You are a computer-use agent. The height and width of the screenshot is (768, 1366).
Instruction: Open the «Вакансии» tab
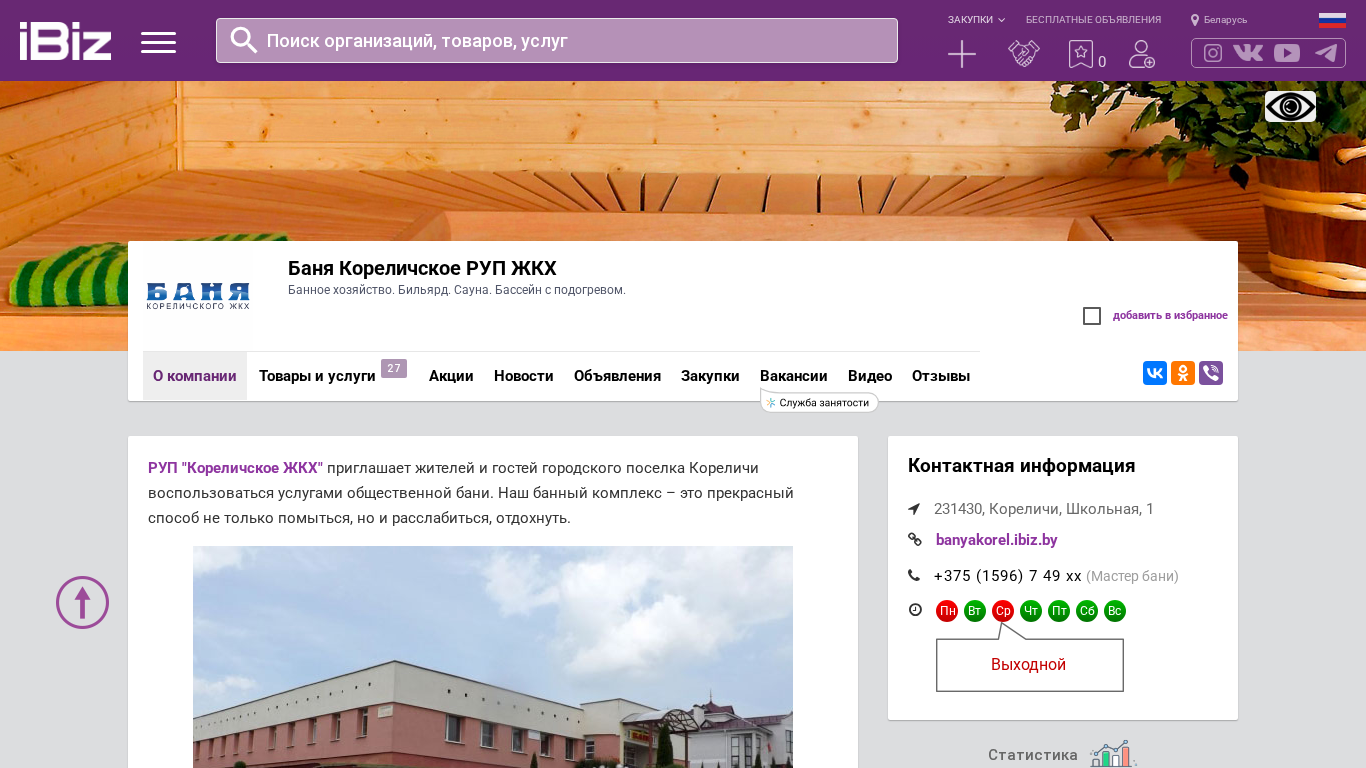coord(794,376)
